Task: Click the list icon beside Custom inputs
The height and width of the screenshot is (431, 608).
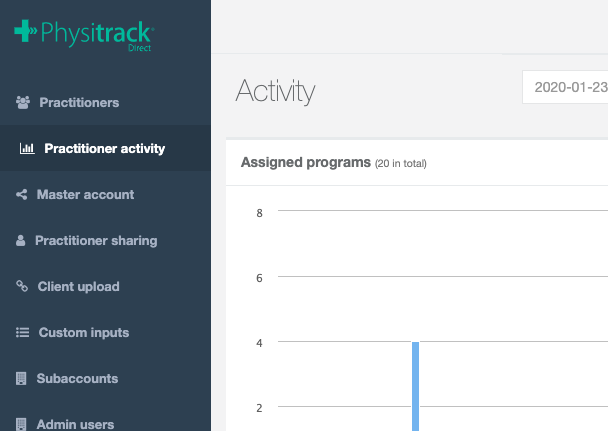Action: [x=22, y=333]
